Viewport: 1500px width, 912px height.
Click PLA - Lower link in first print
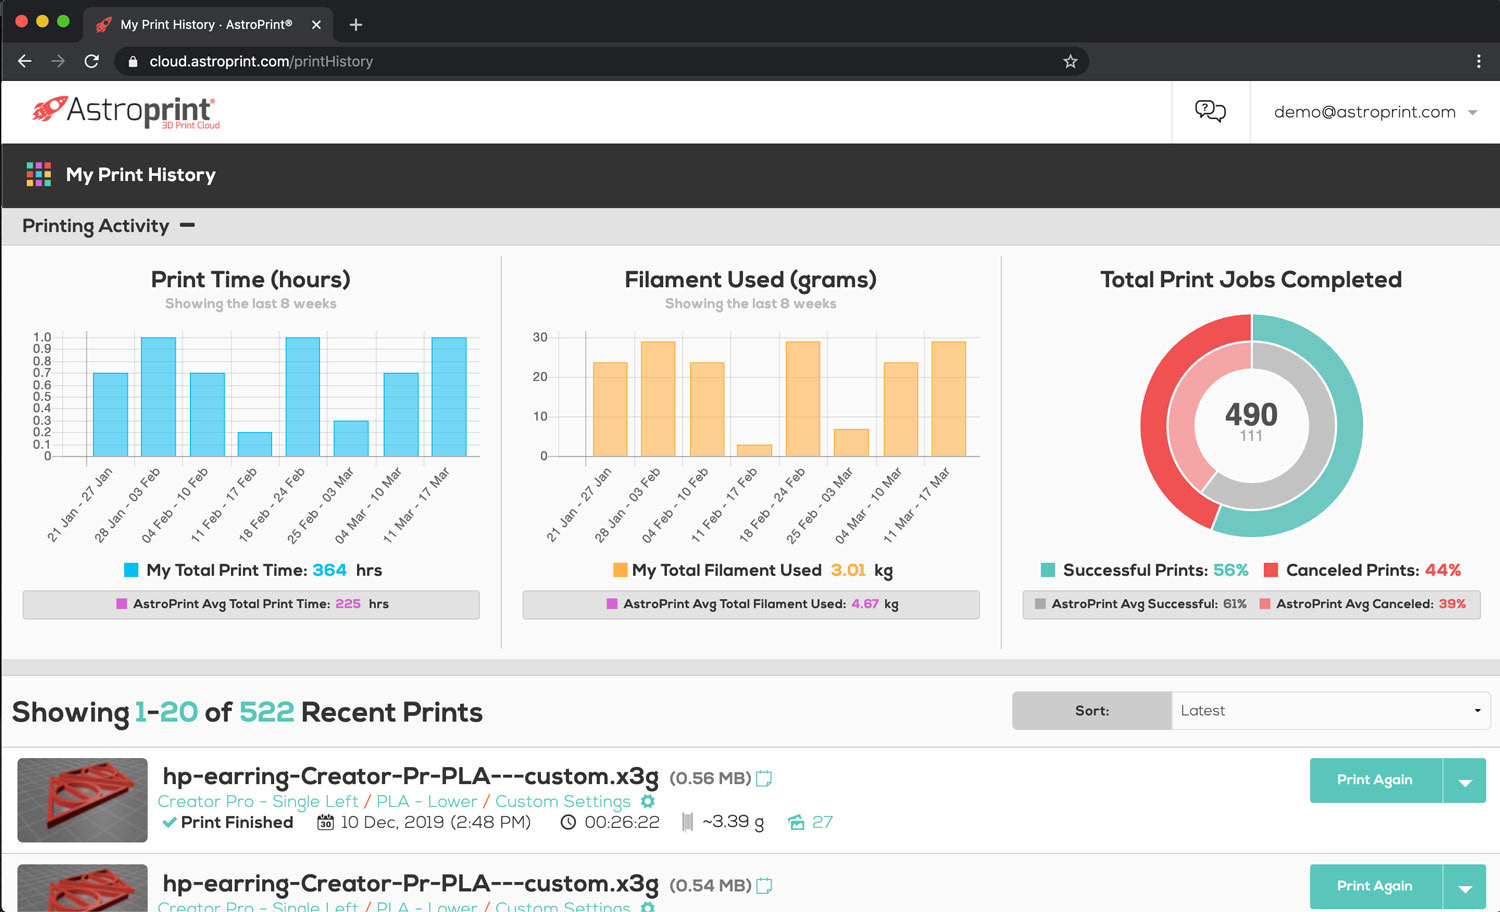(x=427, y=801)
